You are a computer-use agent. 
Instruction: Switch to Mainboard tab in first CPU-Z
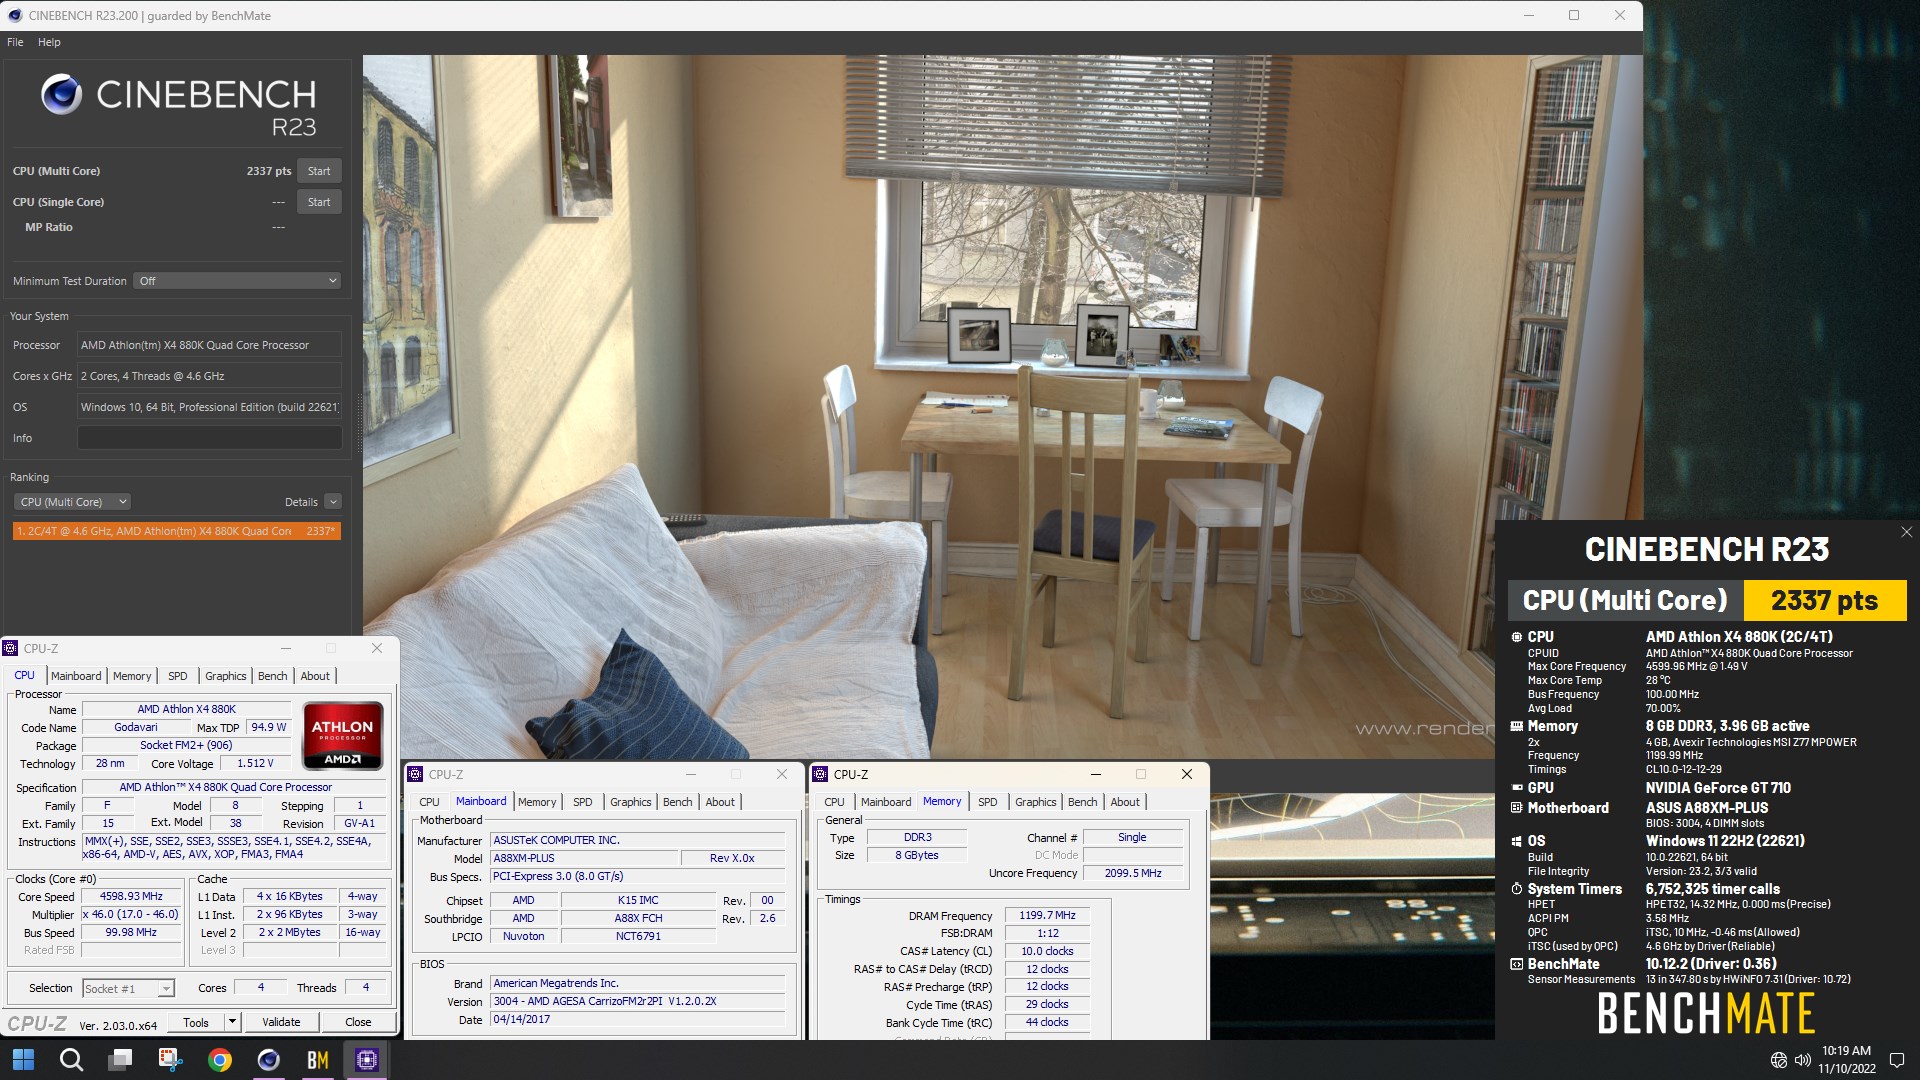pyautogui.click(x=76, y=676)
